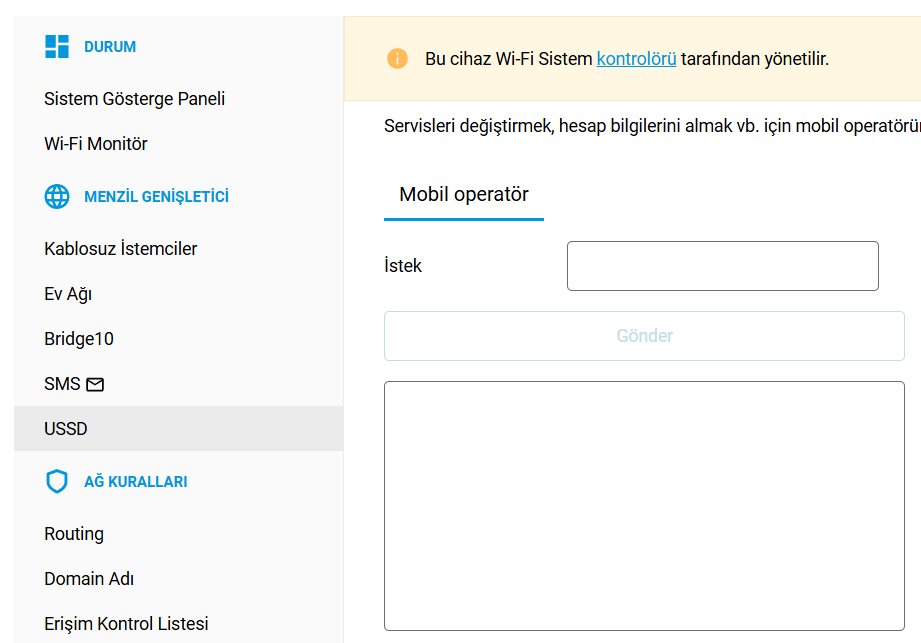Open Sistem Gösterge Paneli page
The image size is (921, 643).
(x=134, y=99)
